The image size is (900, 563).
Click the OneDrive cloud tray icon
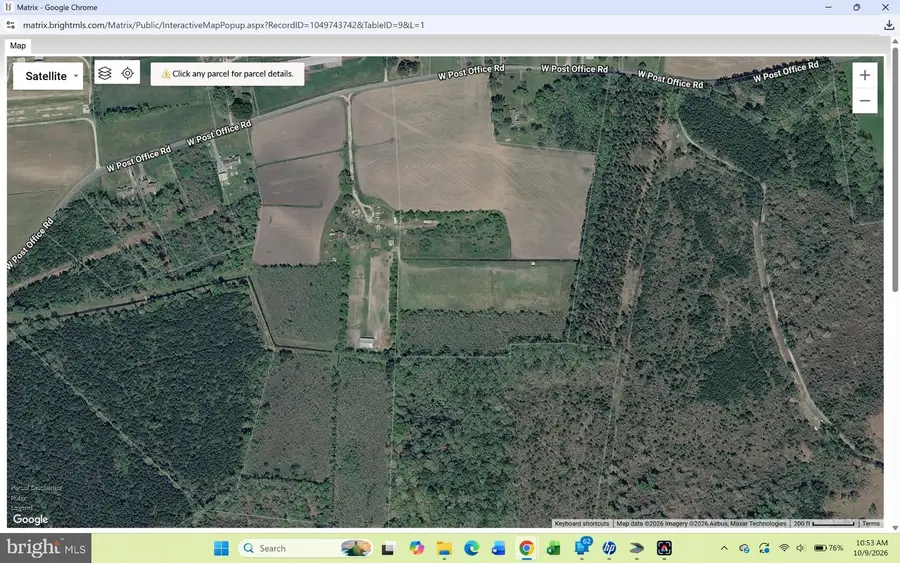pos(744,548)
